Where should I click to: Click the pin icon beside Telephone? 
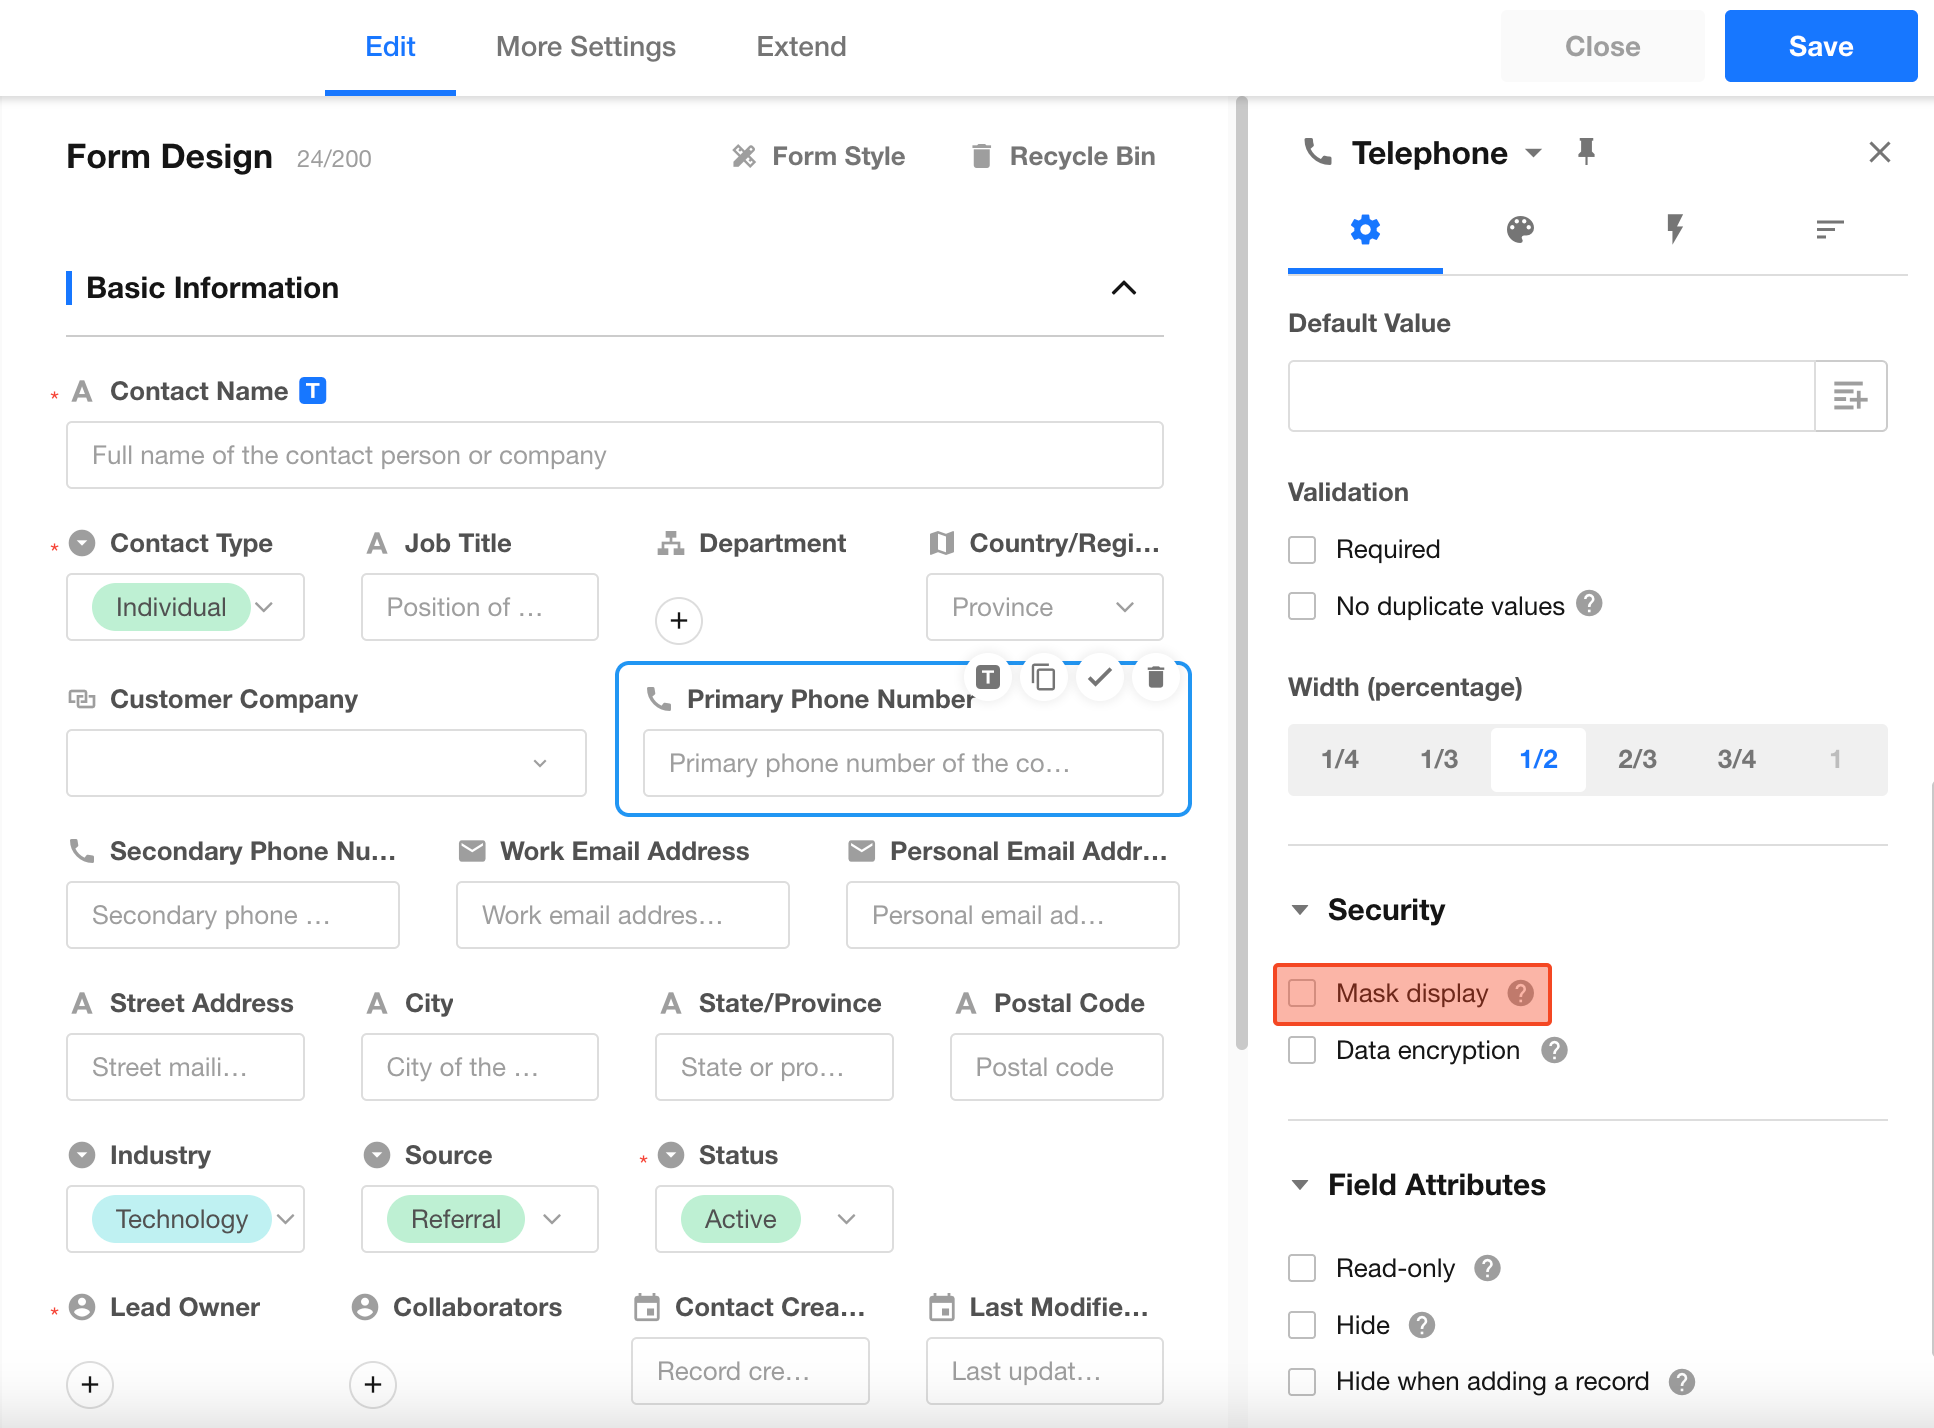point(1586,152)
